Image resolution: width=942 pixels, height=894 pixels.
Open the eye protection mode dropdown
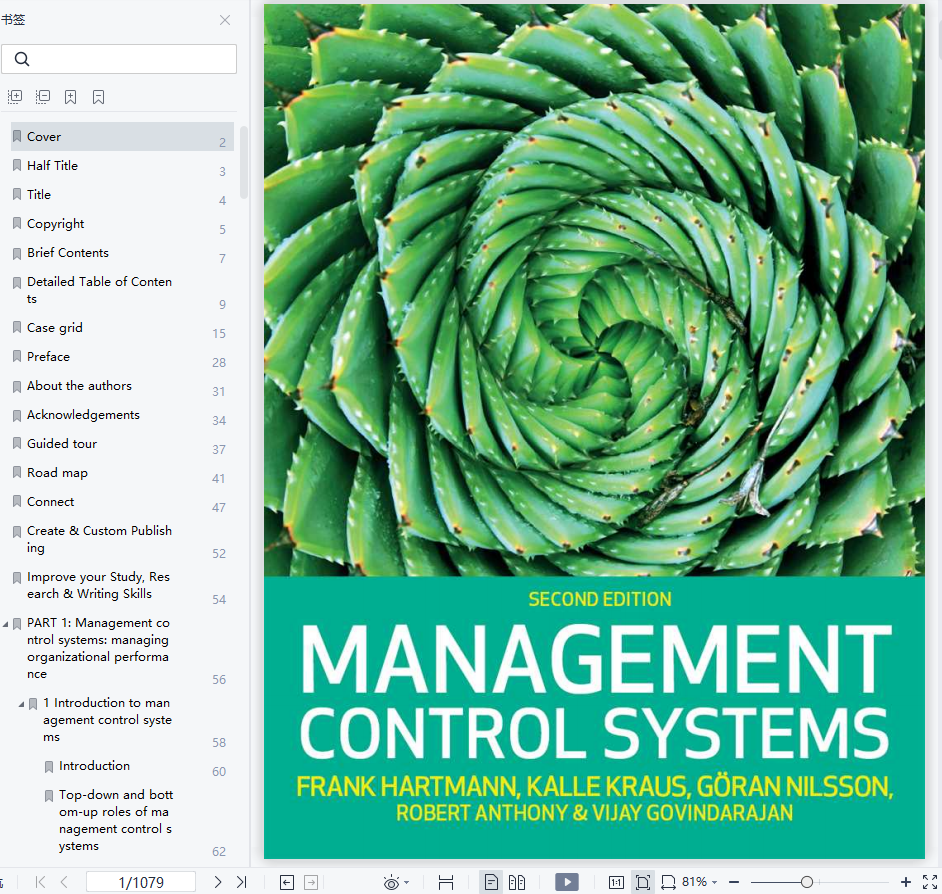(x=407, y=883)
